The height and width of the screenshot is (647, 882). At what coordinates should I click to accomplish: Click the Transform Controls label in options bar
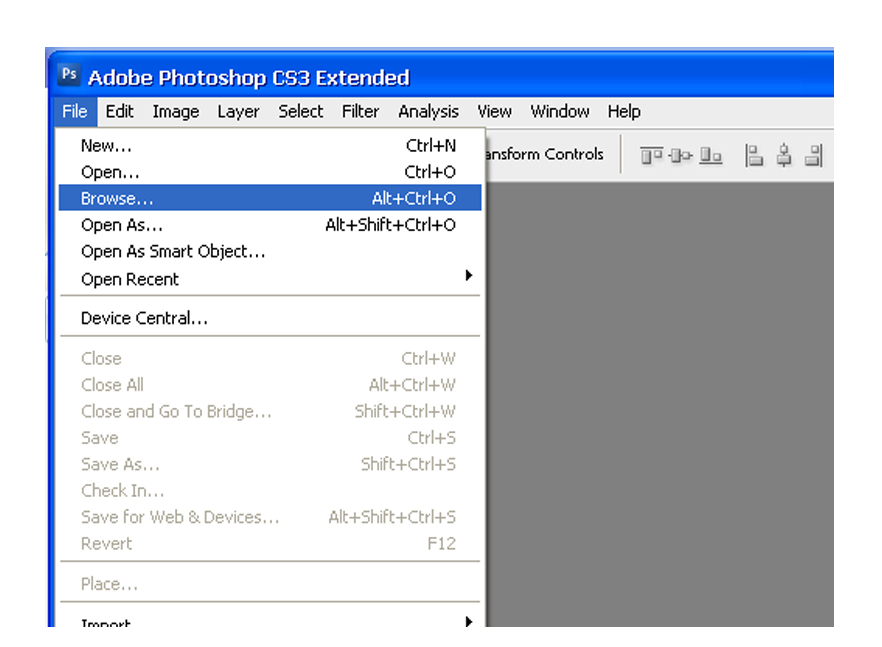pyautogui.click(x=544, y=154)
